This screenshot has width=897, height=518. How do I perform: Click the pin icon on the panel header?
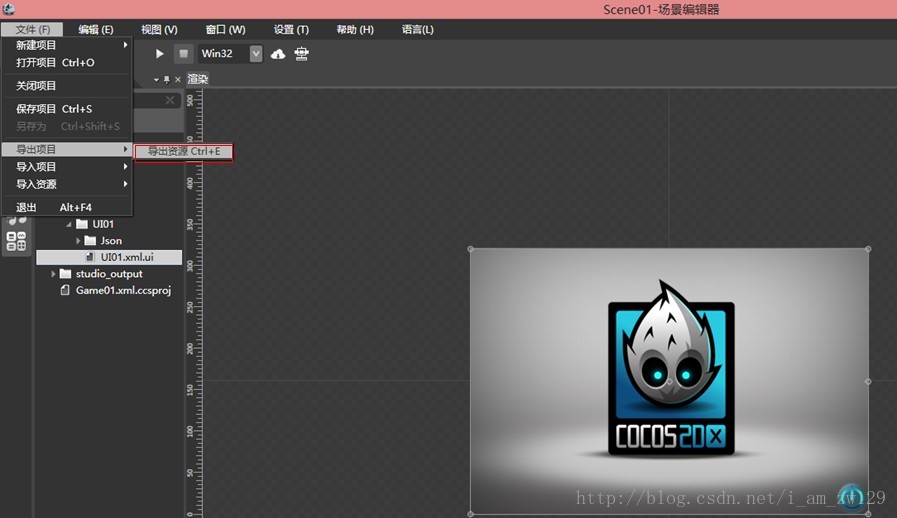[x=166, y=79]
